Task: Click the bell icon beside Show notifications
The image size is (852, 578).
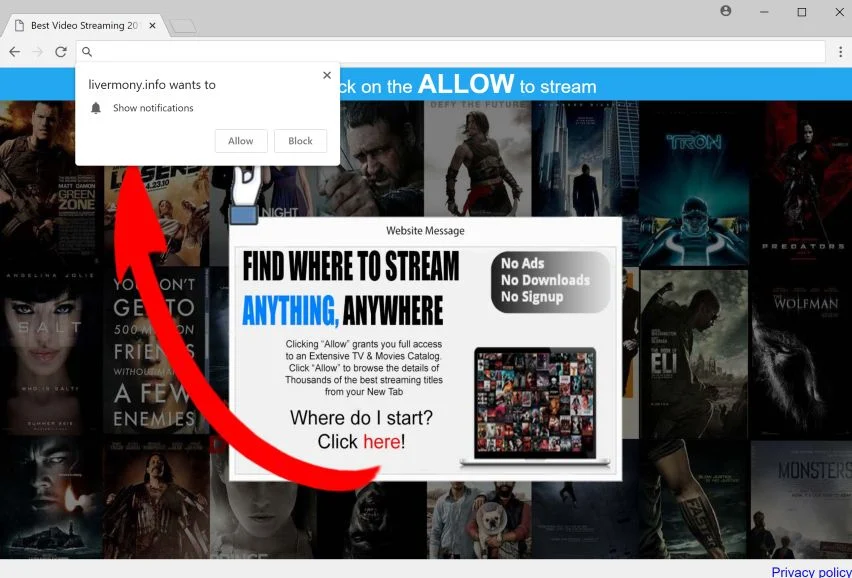Action: point(96,108)
